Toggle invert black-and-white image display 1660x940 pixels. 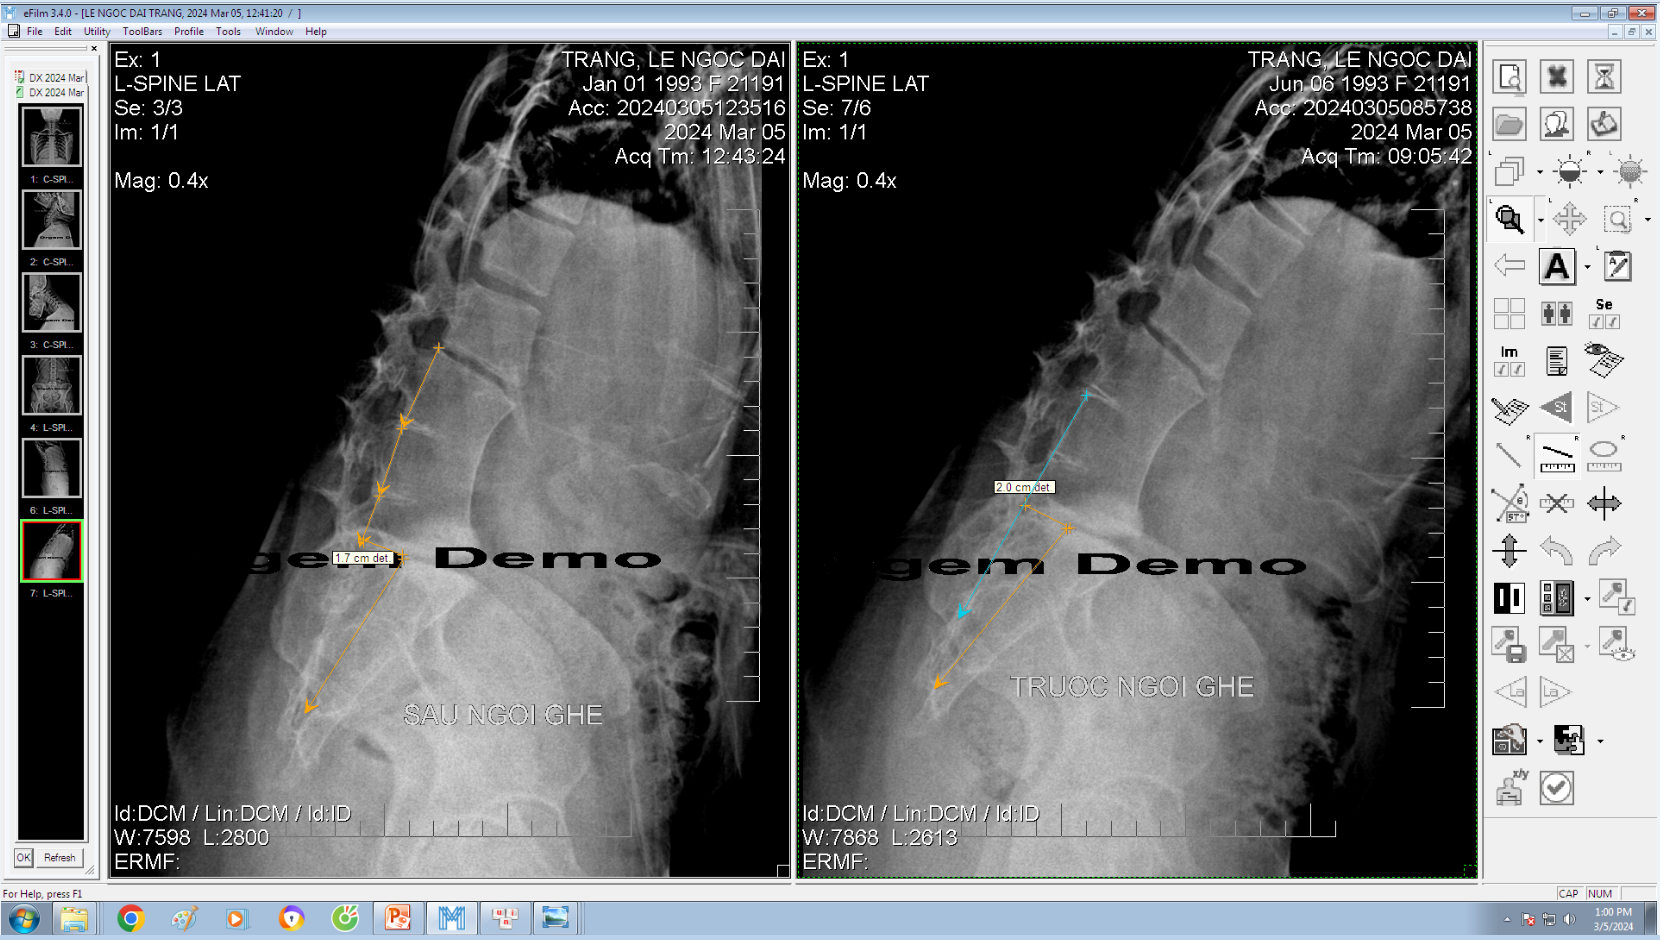tap(1509, 598)
